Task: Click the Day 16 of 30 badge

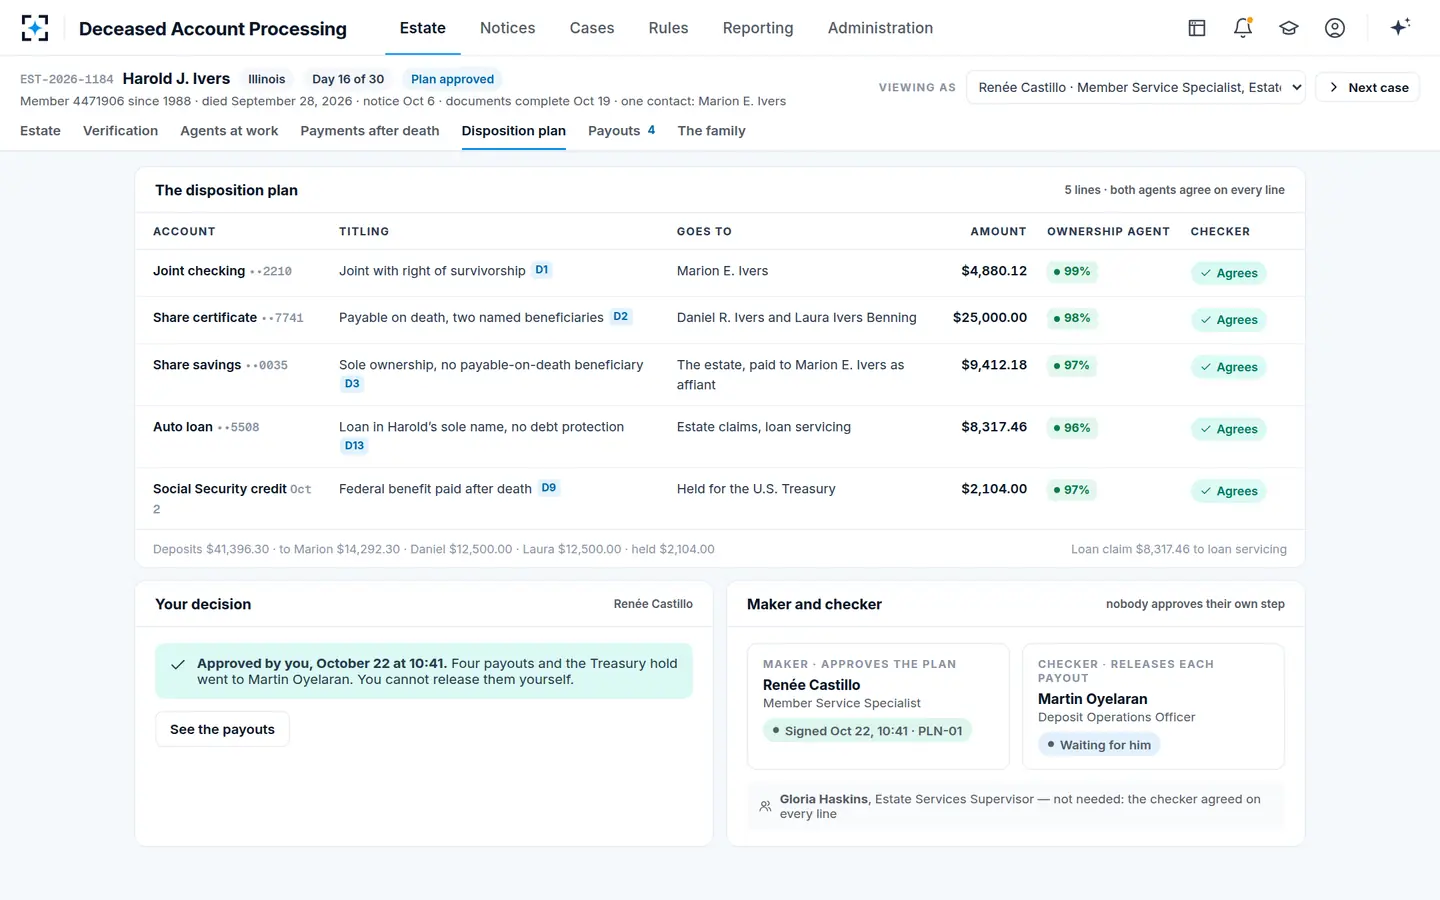Action: 348,79
